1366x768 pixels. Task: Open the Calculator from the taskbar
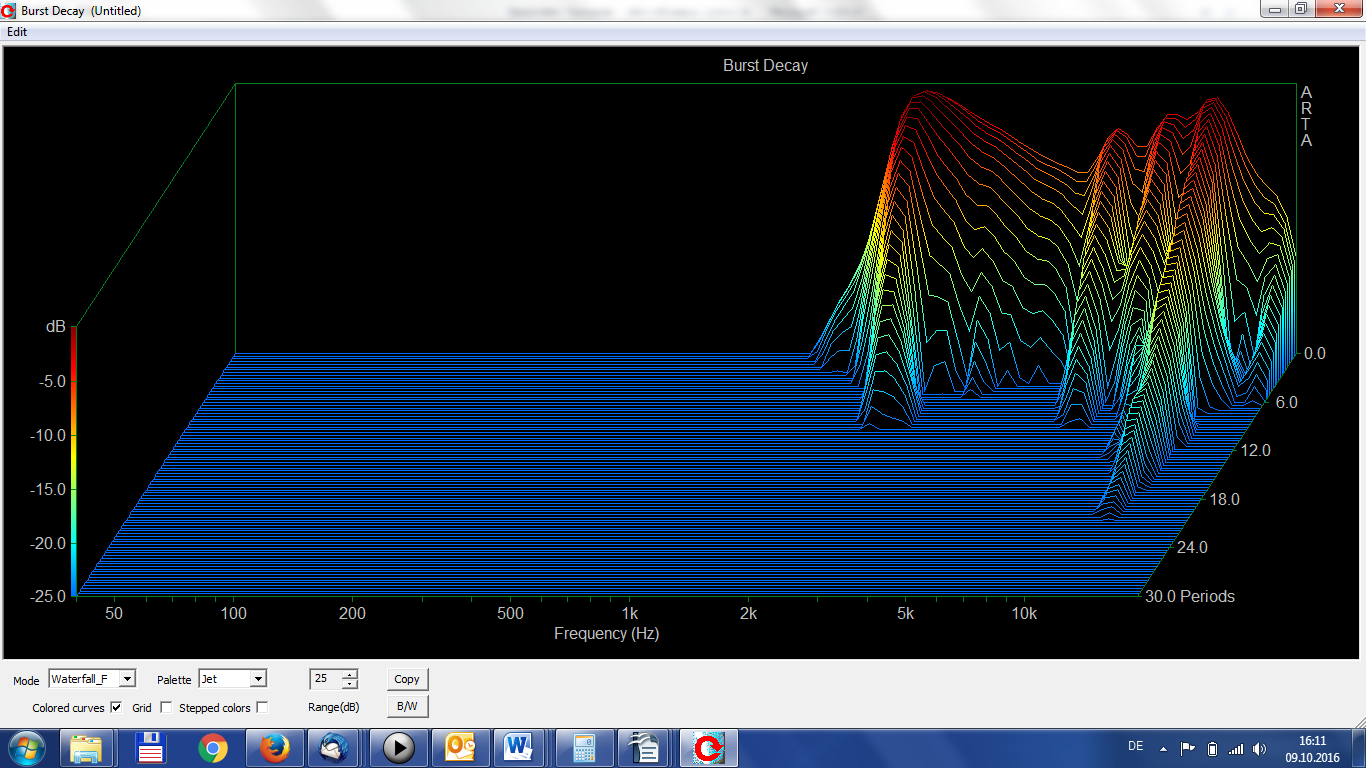pos(583,748)
